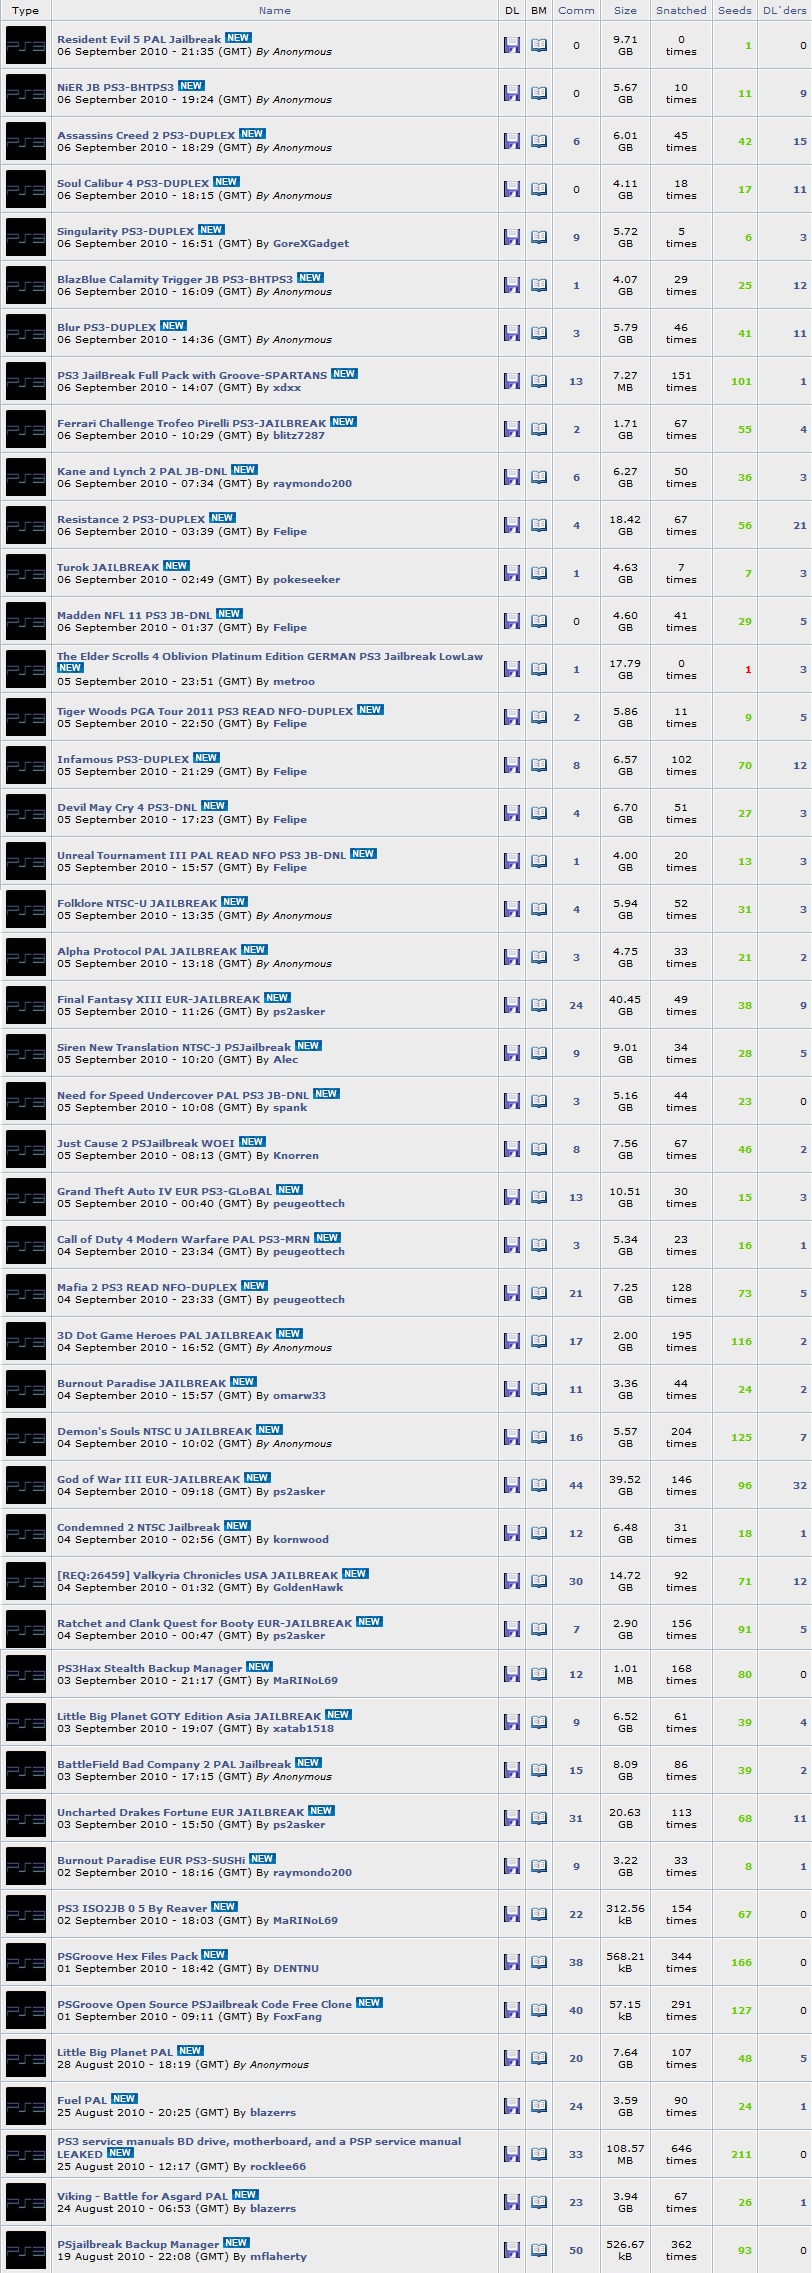Download the Blur PS3-DUPLEX torrent
The width and height of the screenshot is (812, 2273).
(512, 333)
